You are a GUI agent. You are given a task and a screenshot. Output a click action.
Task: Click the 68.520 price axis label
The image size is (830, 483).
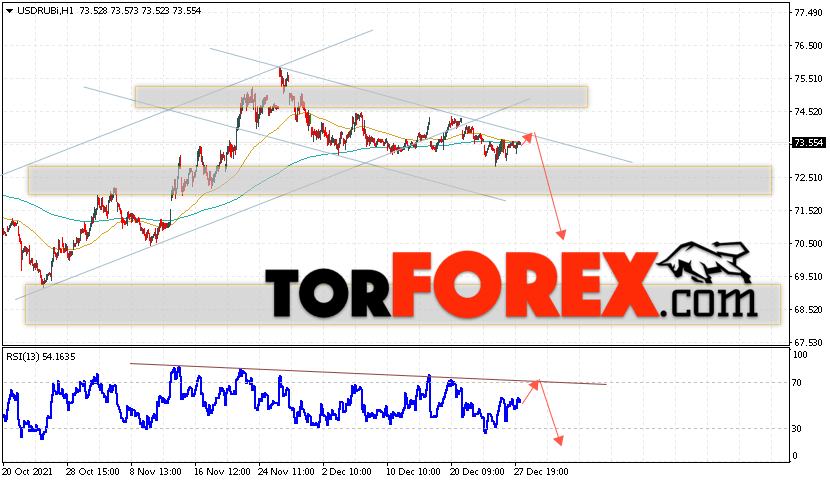point(808,310)
